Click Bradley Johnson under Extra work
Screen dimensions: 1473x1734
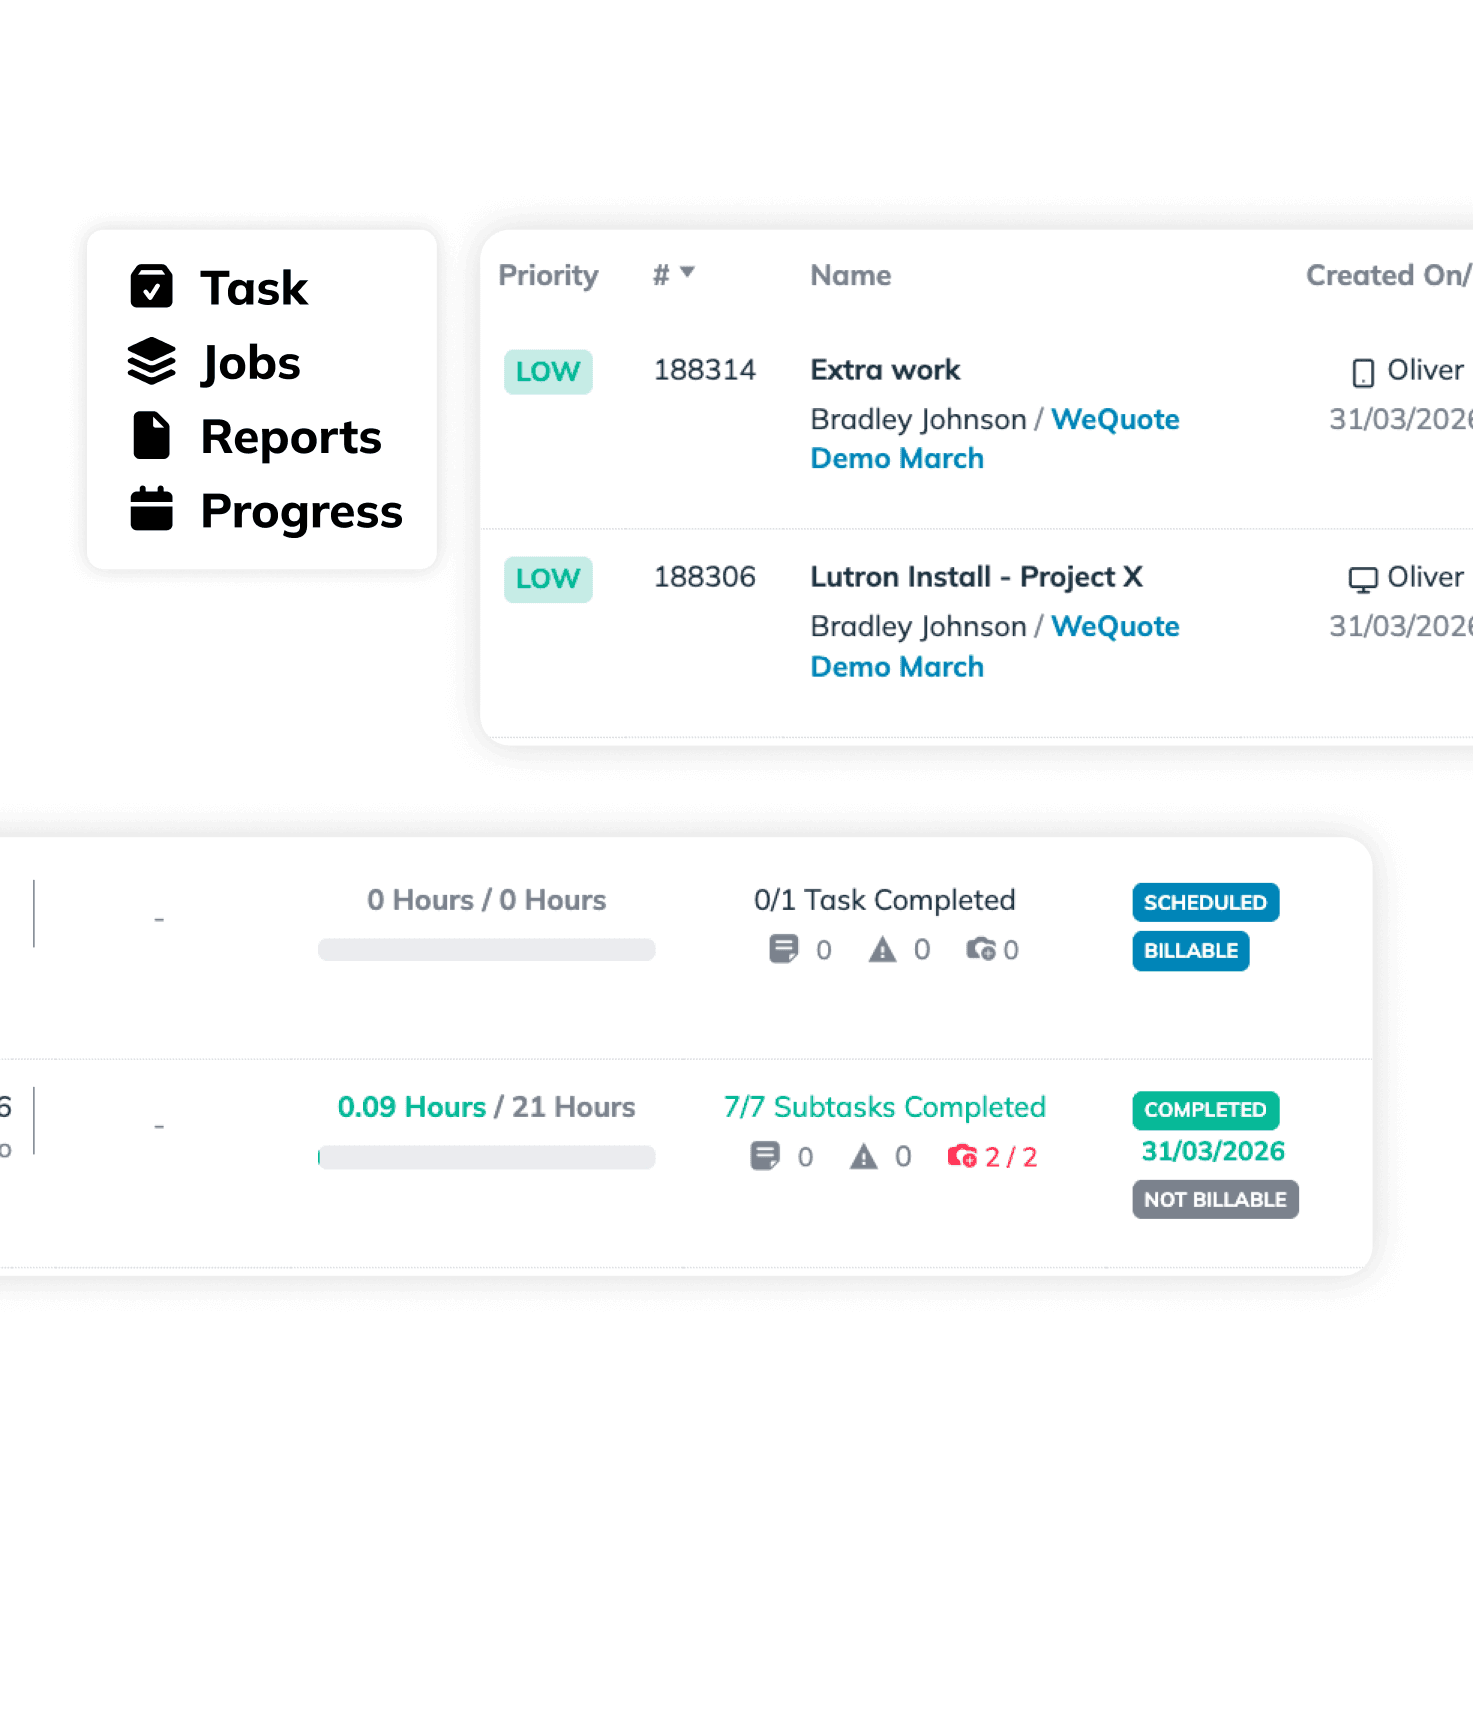918,420
